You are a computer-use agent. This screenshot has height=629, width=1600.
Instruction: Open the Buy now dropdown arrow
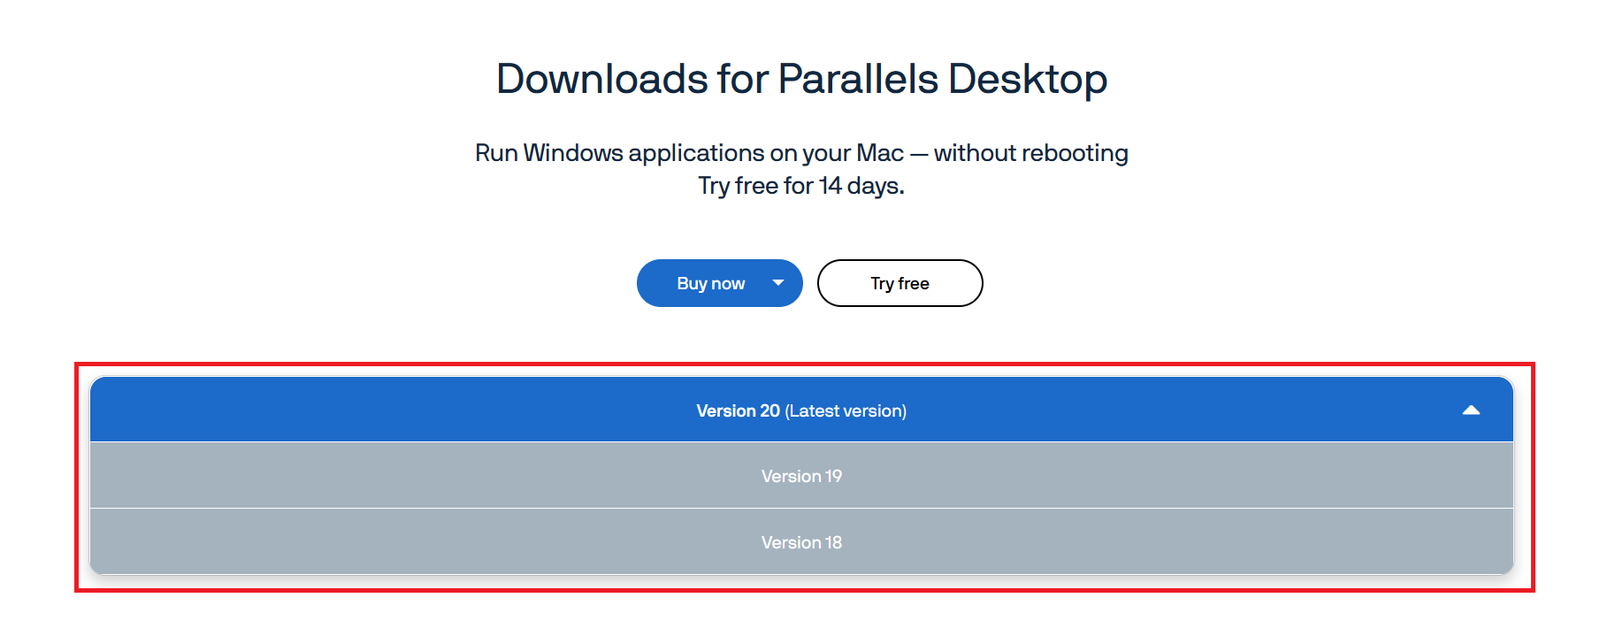point(778,283)
